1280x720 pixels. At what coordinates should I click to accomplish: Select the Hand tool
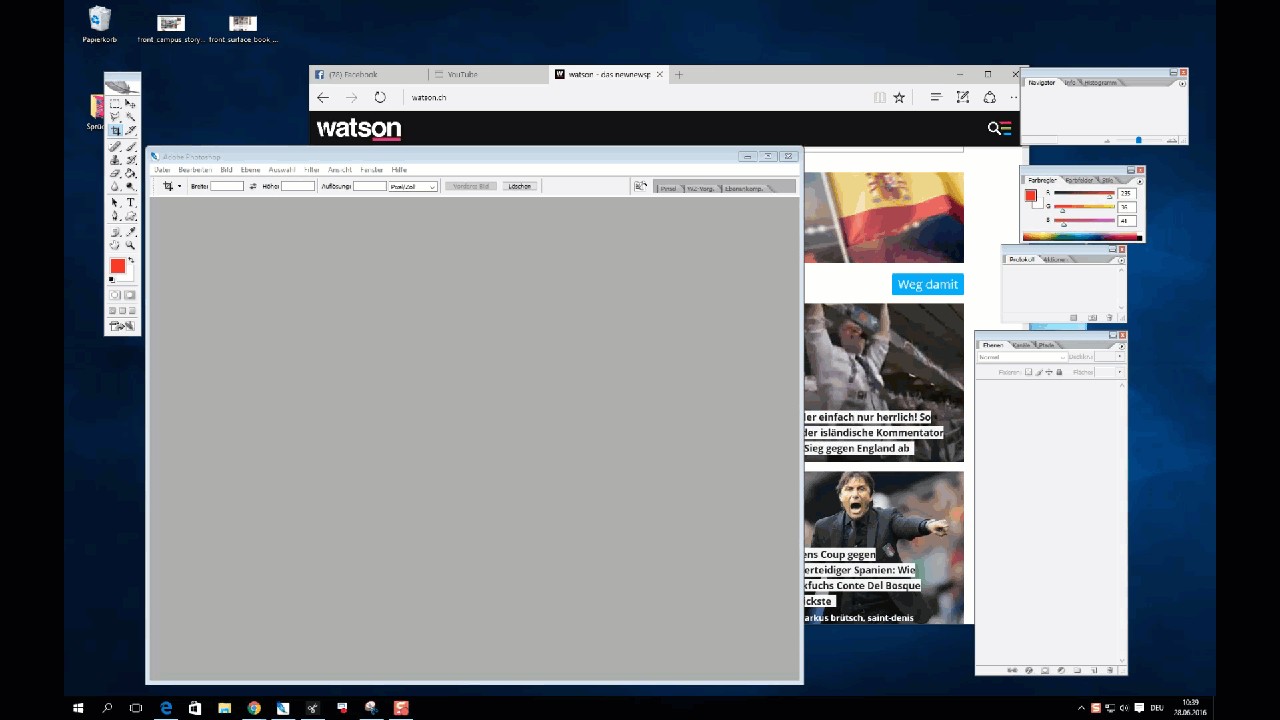coord(115,245)
